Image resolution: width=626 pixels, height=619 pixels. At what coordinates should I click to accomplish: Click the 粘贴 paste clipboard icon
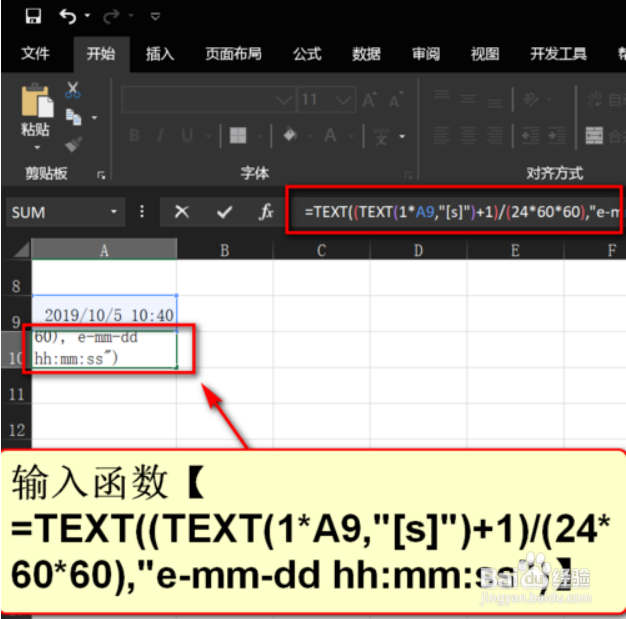[37, 101]
